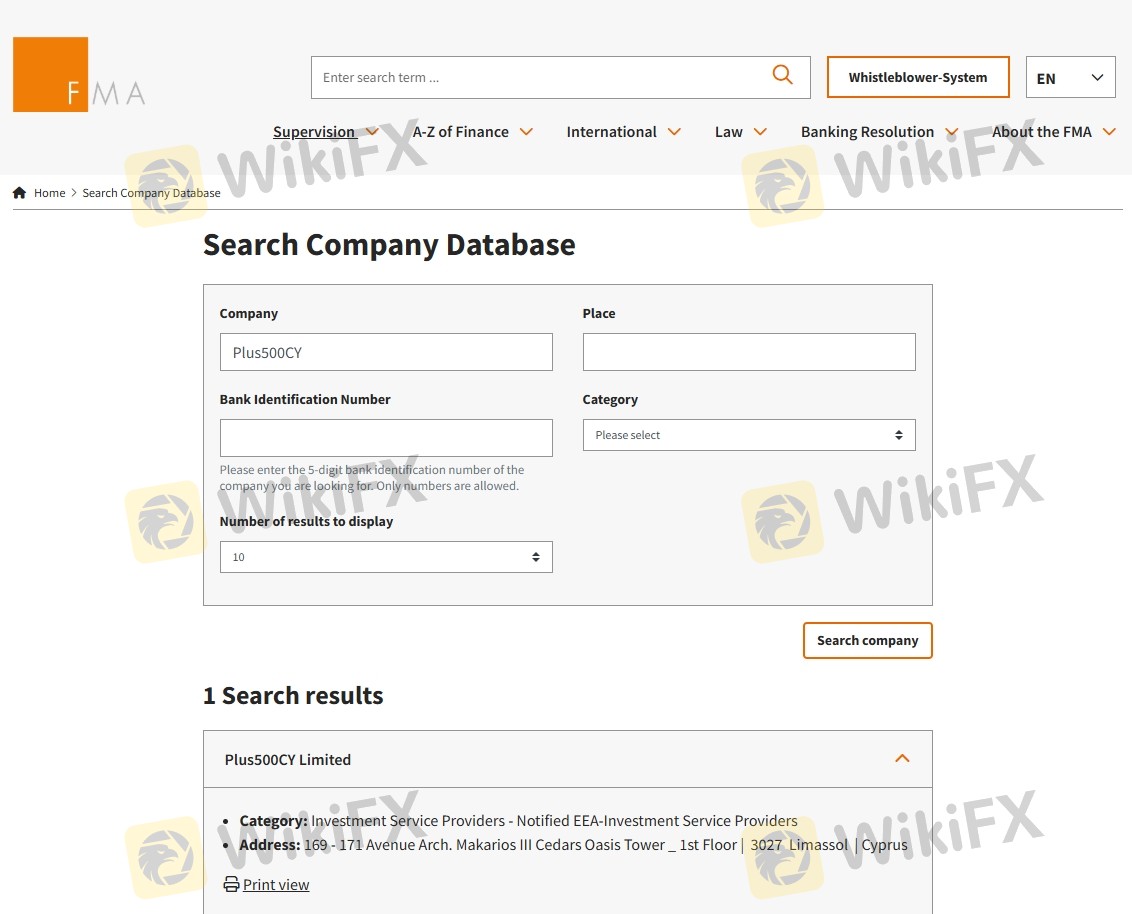The width and height of the screenshot is (1132, 914).
Task: Click the home icon in breadcrumb
Action: (19, 193)
